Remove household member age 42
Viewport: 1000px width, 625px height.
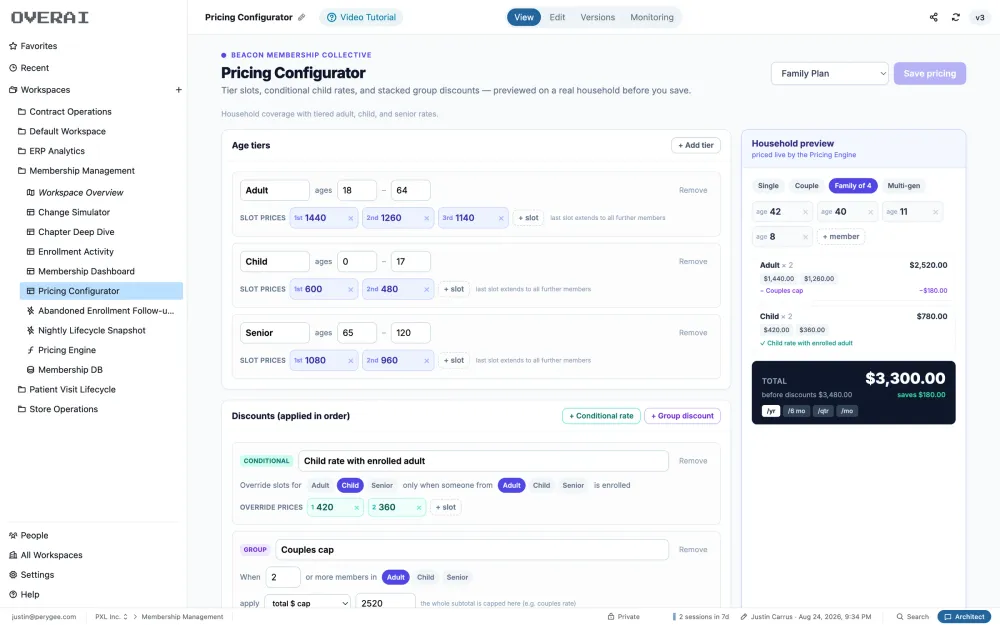[x=805, y=212]
